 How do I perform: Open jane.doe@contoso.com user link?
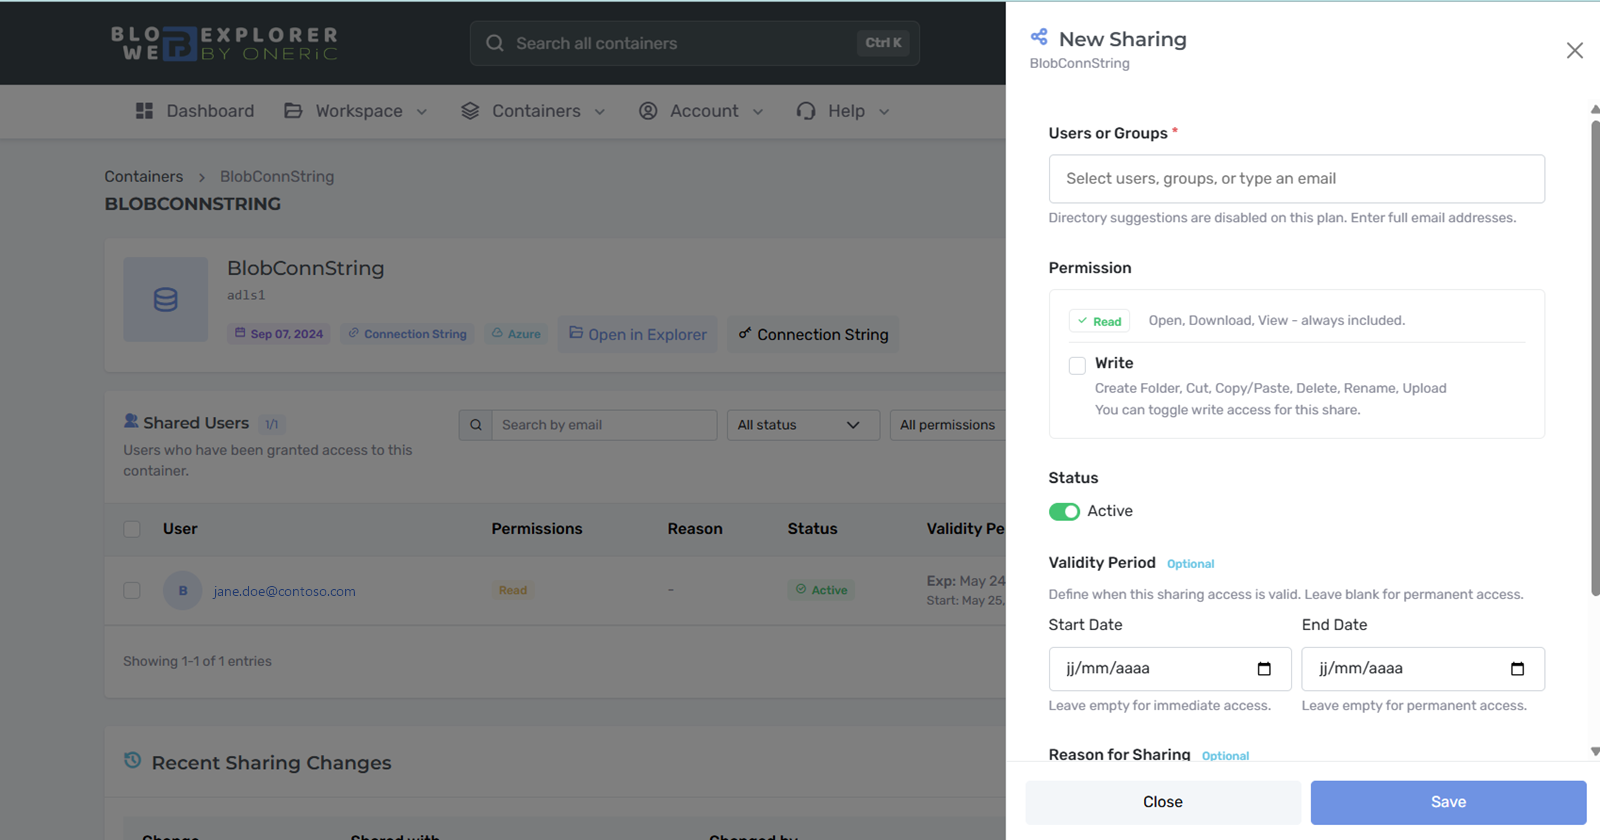click(284, 591)
